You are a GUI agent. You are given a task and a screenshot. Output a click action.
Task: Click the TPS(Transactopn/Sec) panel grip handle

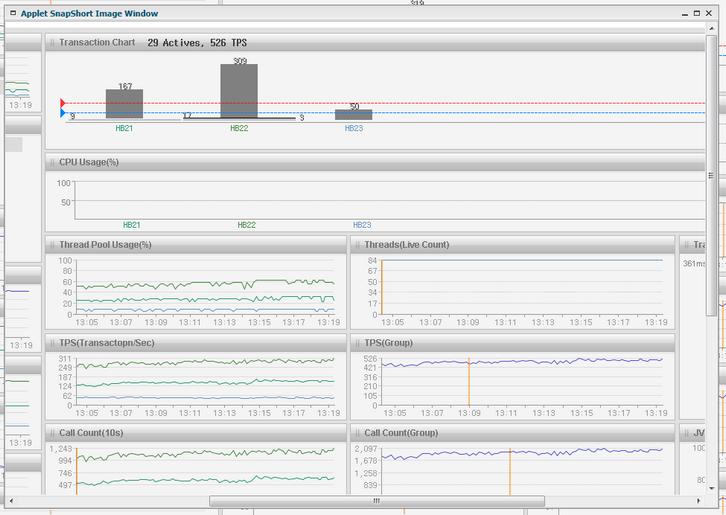pyautogui.click(x=52, y=343)
